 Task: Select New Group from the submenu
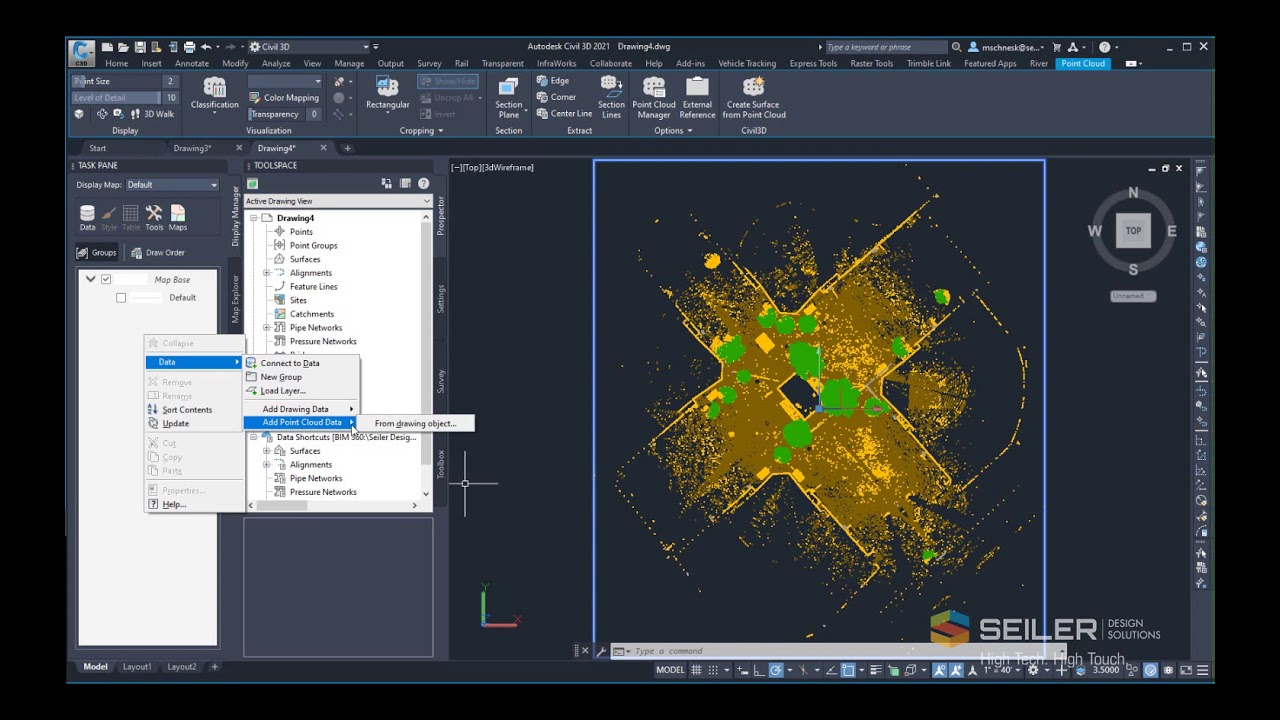click(281, 377)
